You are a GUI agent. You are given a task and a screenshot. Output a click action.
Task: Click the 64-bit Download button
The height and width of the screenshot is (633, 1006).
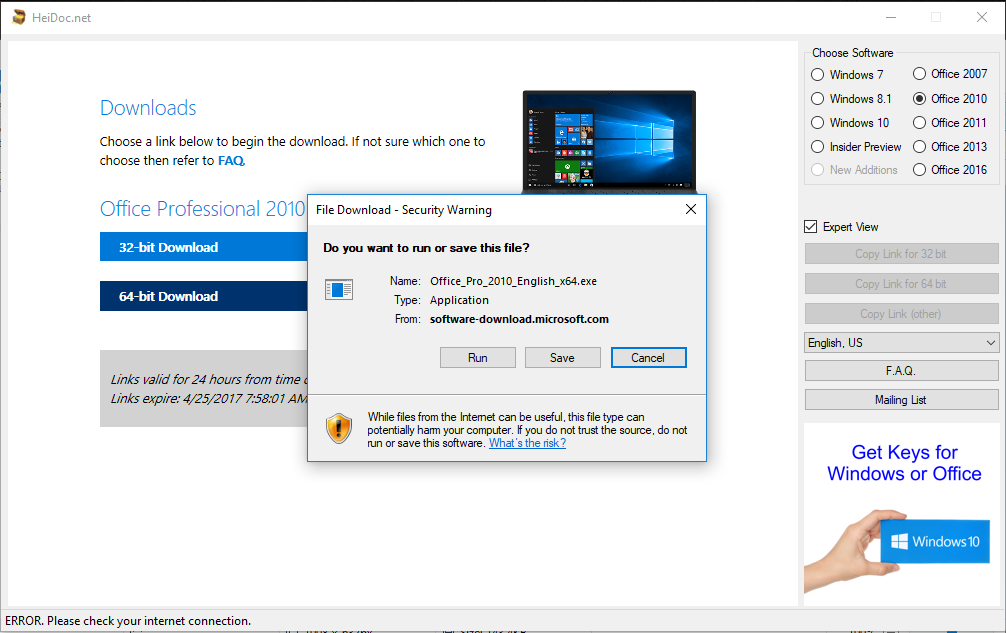point(203,296)
